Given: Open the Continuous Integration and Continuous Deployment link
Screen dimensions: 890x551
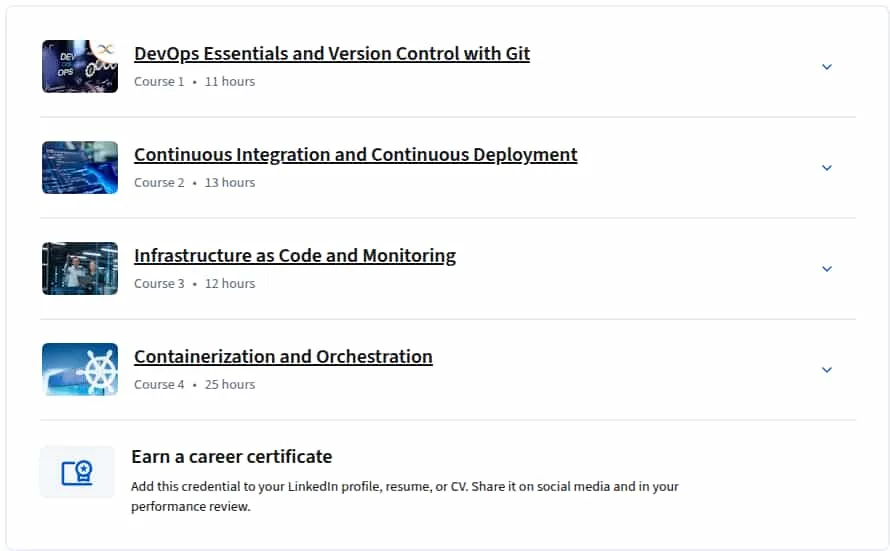Looking at the screenshot, I should (356, 154).
